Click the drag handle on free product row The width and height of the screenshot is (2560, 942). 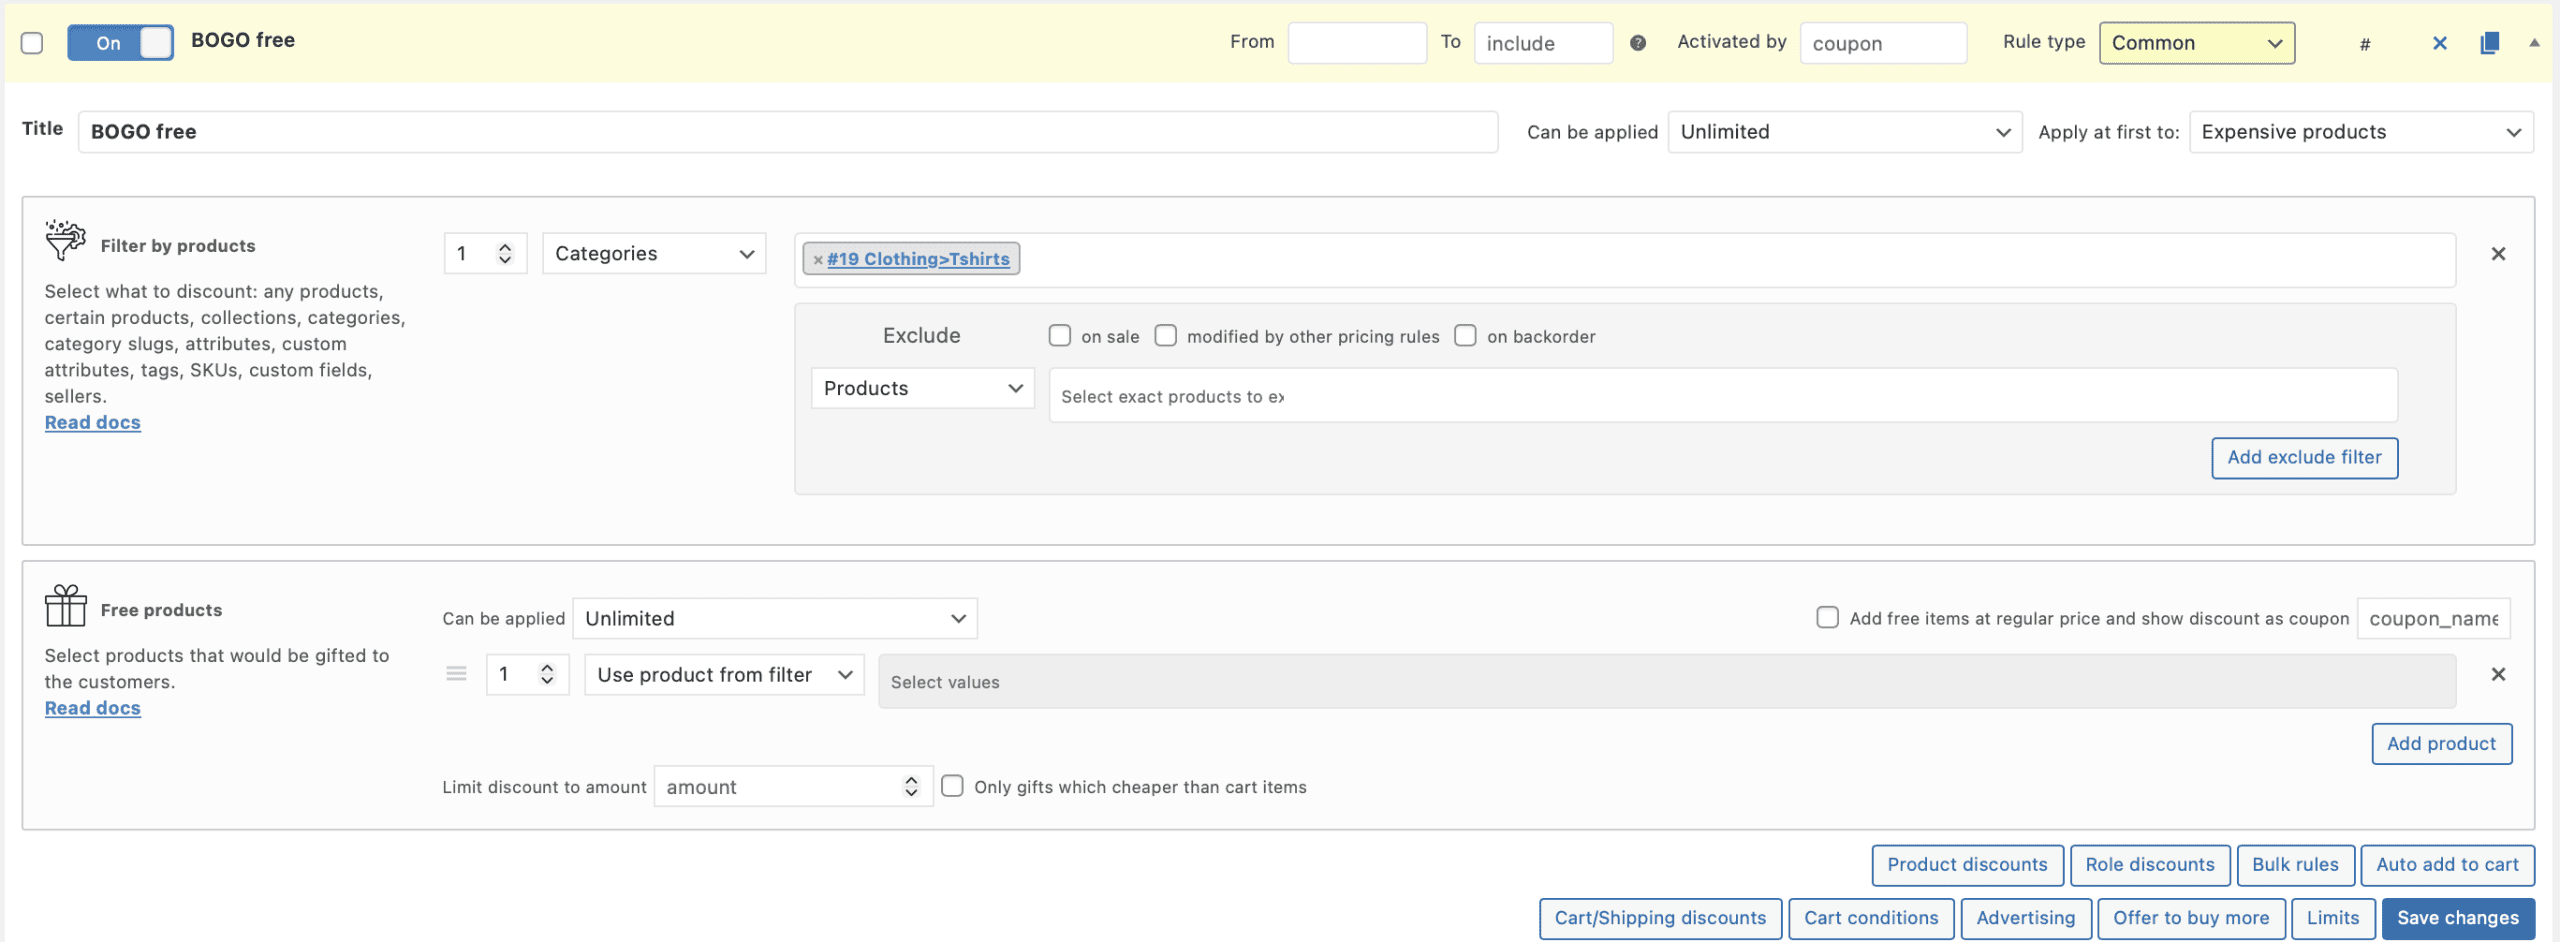(456, 674)
